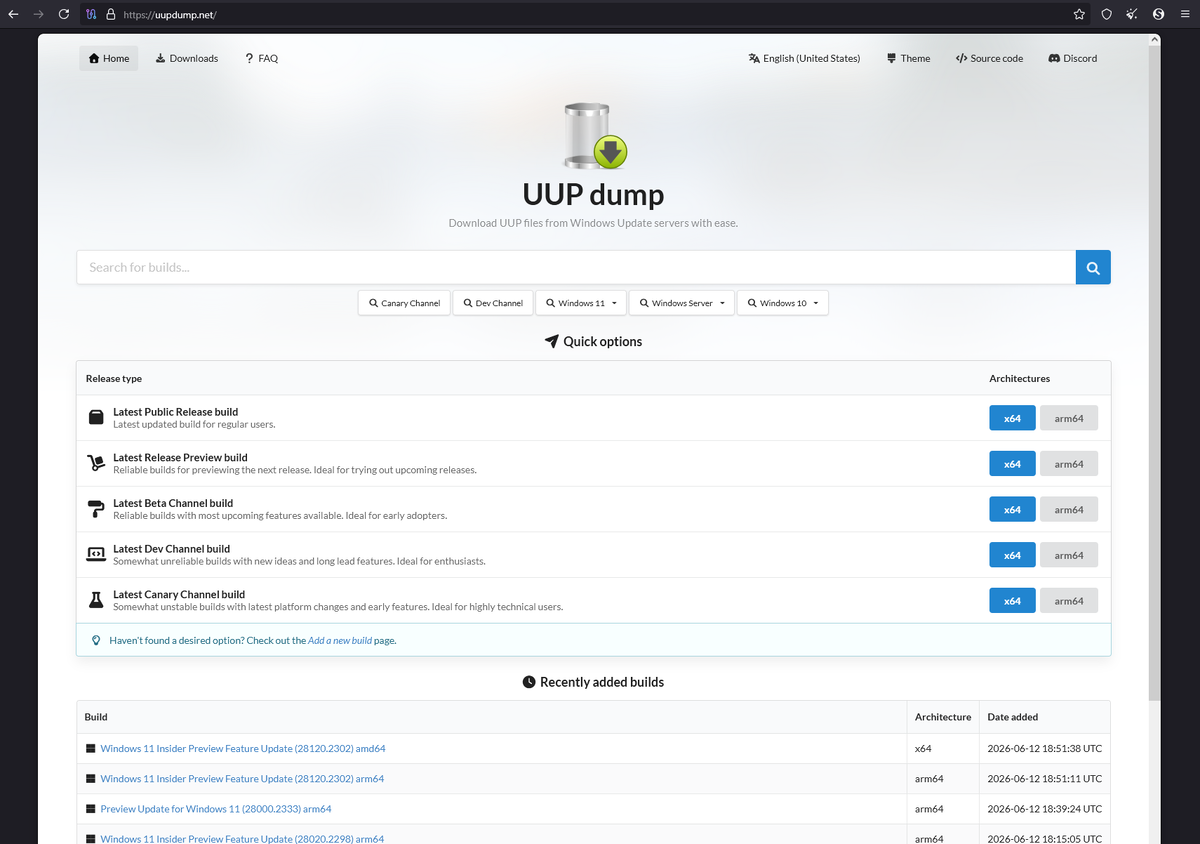This screenshot has height=844, width=1200.
Task: Click the 'Search for builds...' input field
Action: click(576, 268)
